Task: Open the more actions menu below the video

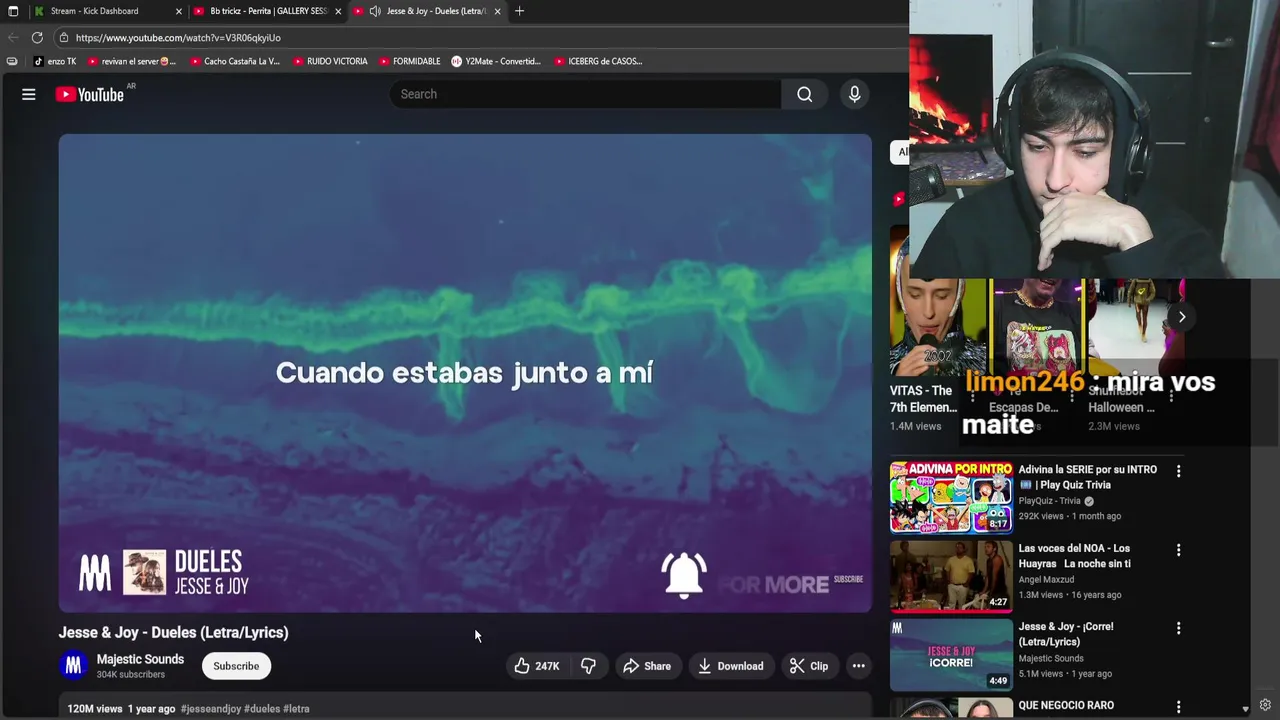Action: [x=858, y=666]
